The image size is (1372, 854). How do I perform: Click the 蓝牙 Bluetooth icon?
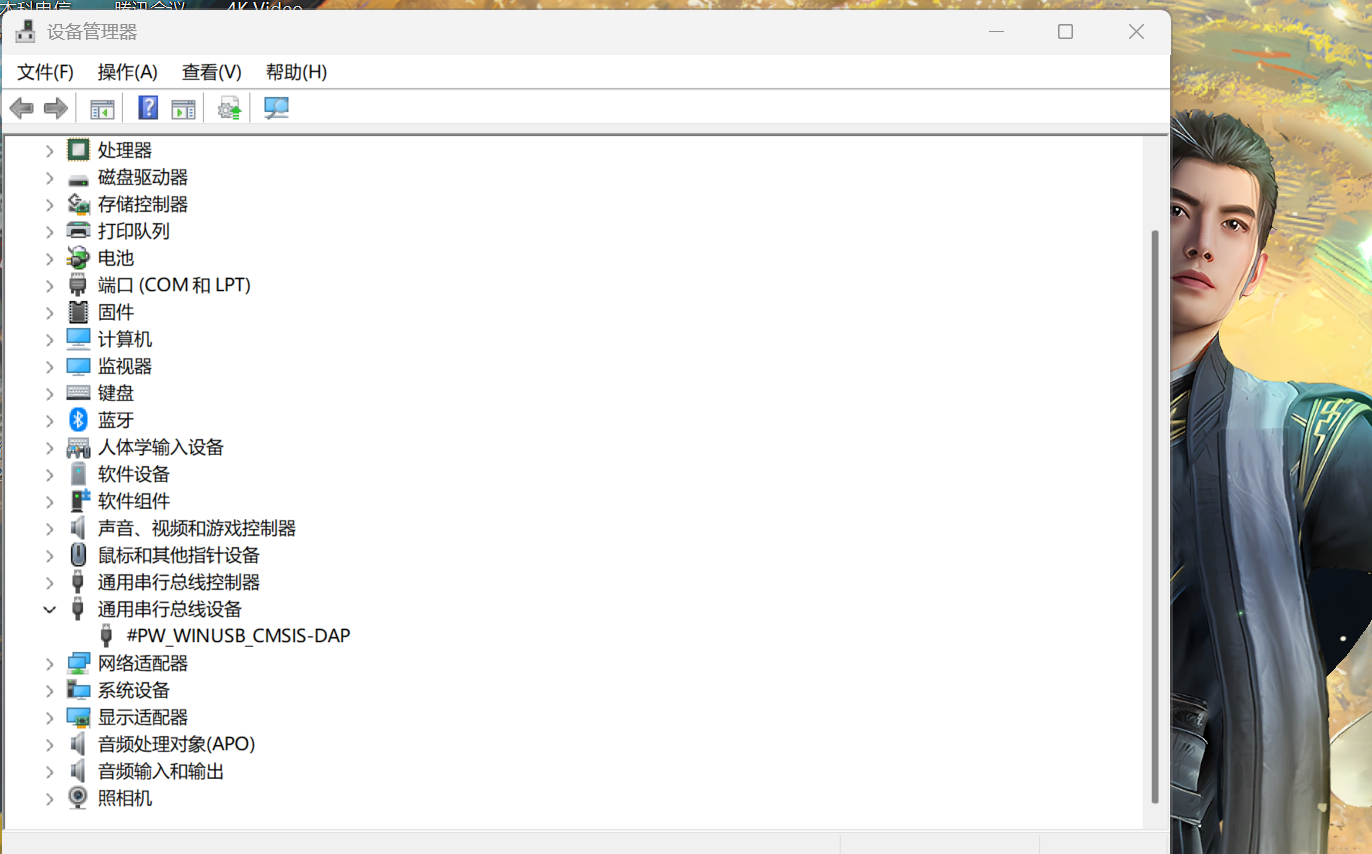pos(78,420)
